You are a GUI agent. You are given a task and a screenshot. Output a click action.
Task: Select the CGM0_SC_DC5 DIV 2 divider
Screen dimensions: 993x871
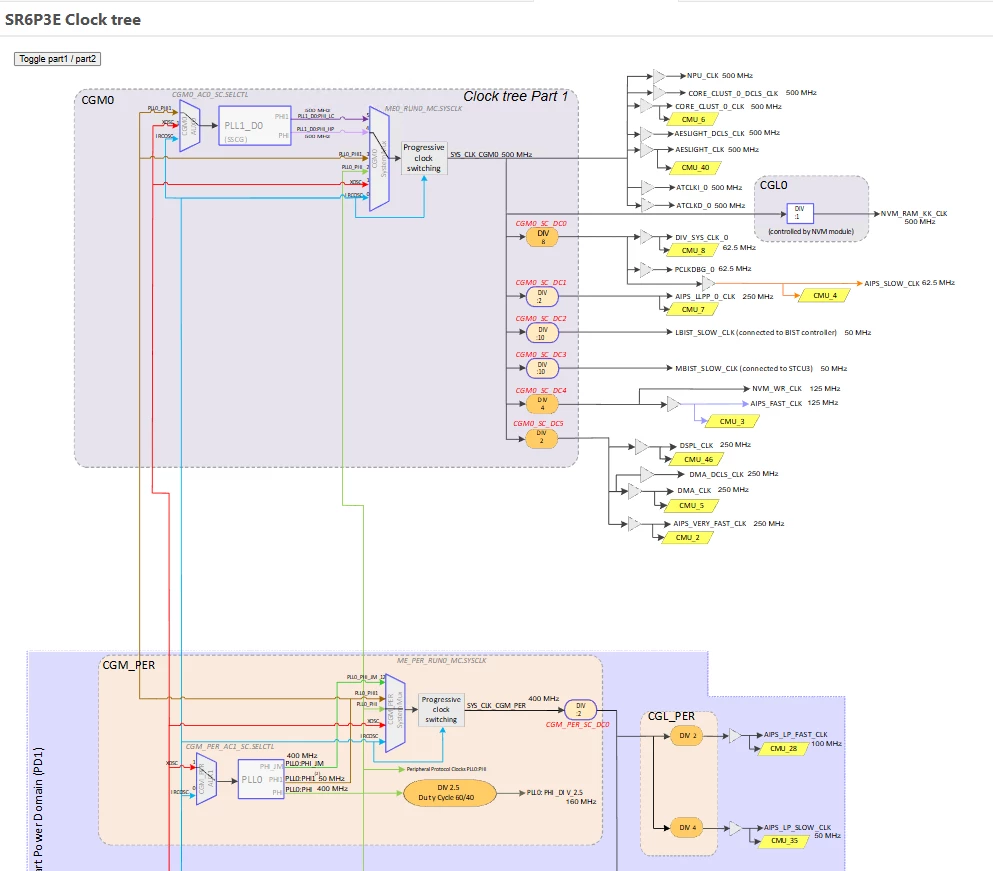pyautogui.click(x=542, y=438)
